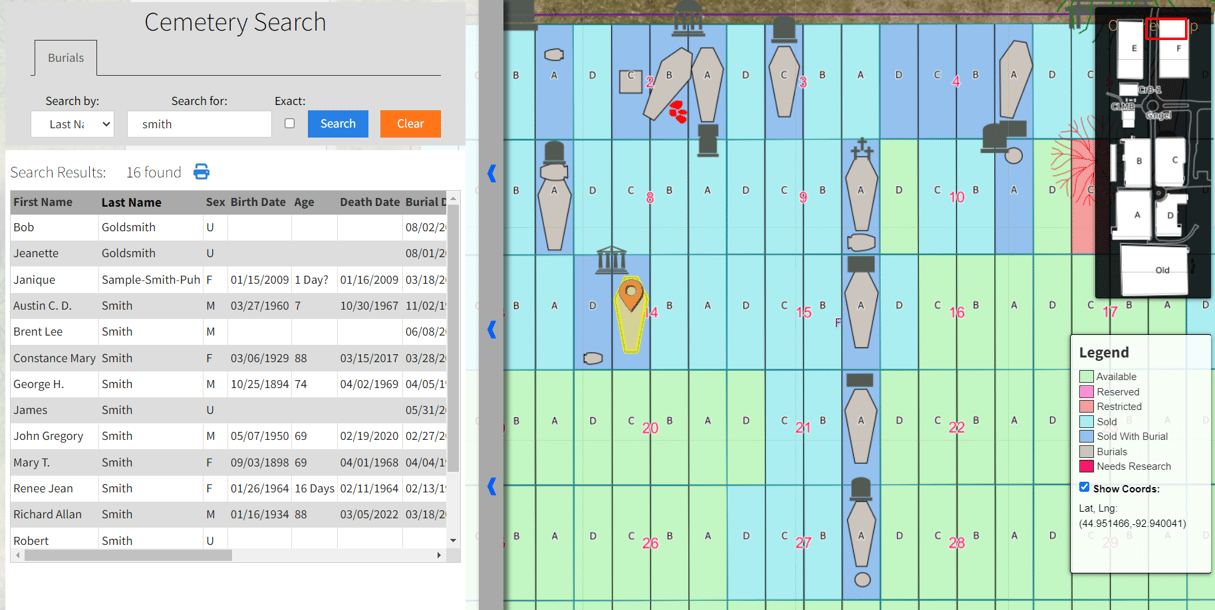Click the red flowers icon near plot 2
Viewport: 1215px width, 610px height.
coord(678,111)
